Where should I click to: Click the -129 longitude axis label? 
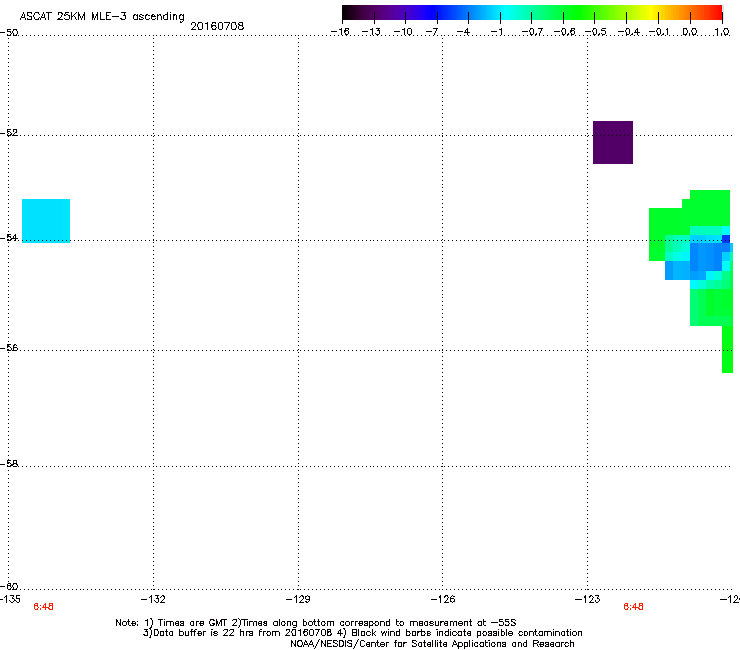(298, 599)
